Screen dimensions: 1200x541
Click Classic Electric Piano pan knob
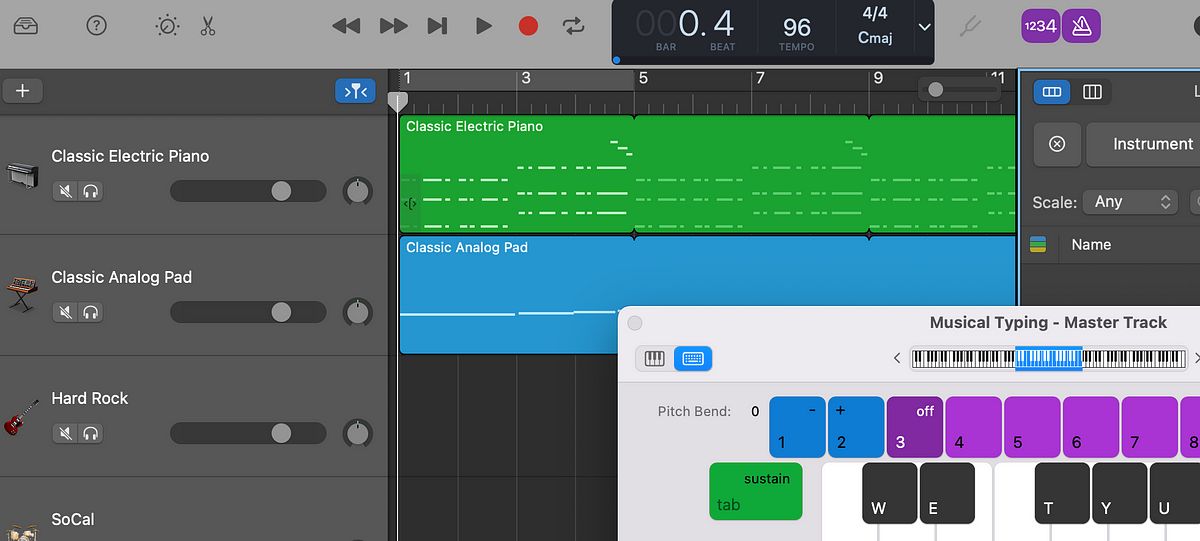click(x=357, y=191)
